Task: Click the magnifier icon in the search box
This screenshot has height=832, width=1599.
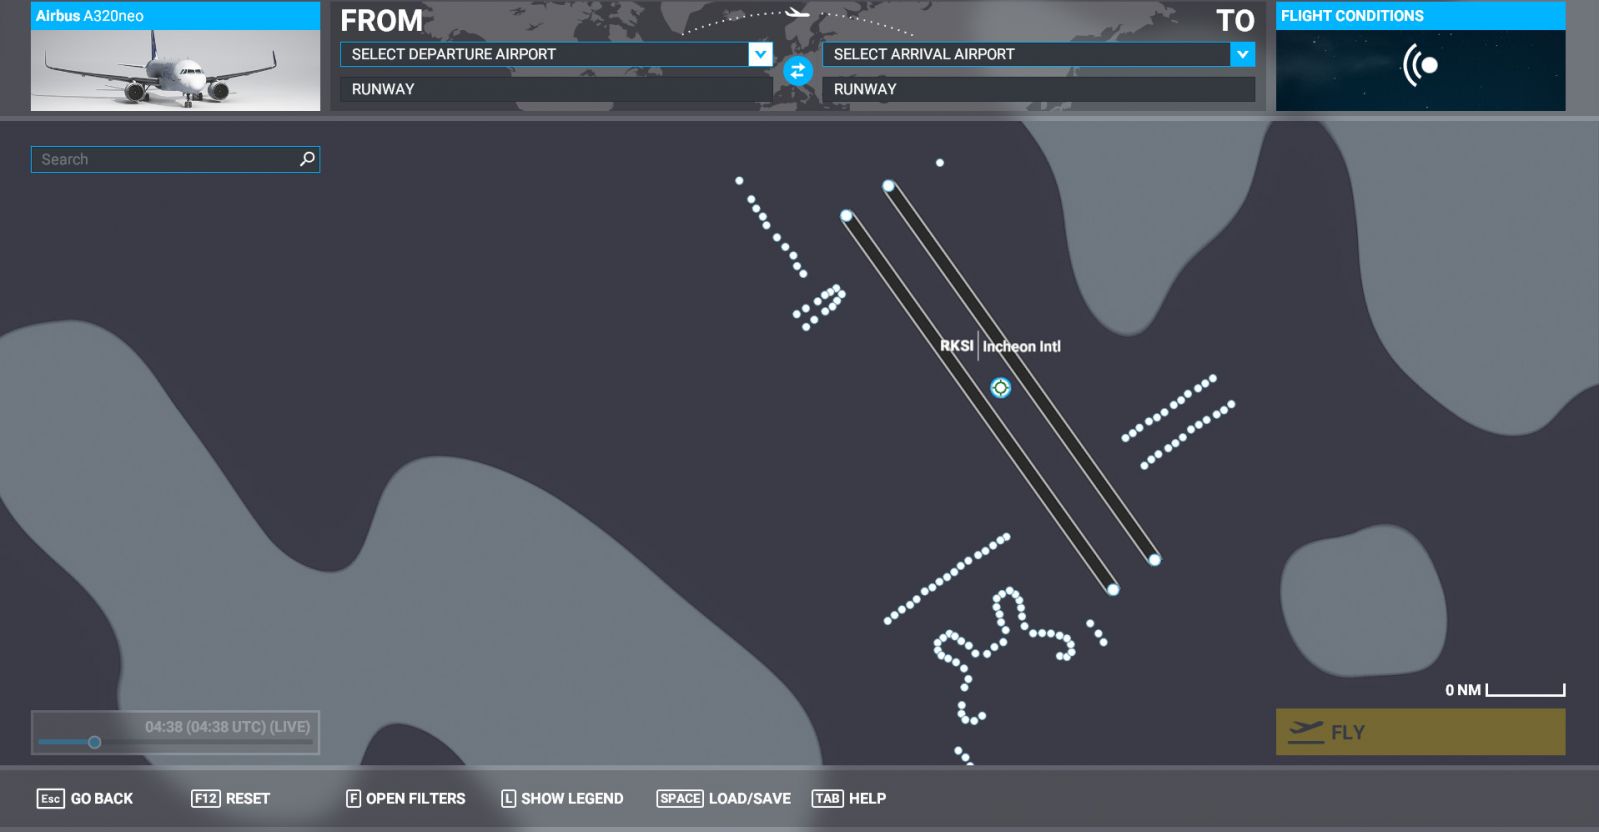Action: (307, 159)
